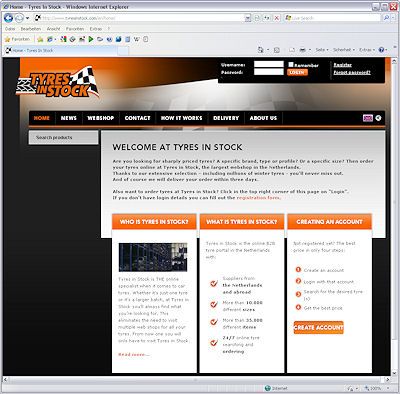Click the W favorites bar icon
400x394 pixels.
coord(137,39)
